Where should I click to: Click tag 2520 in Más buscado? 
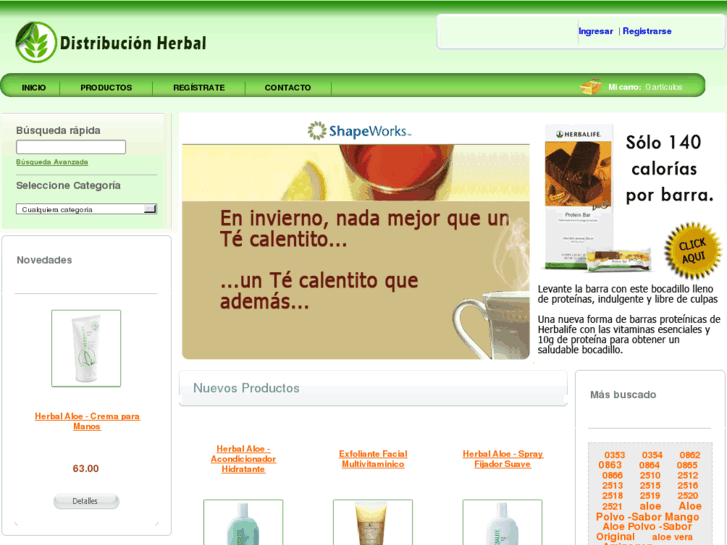click(x=688, y=495)
